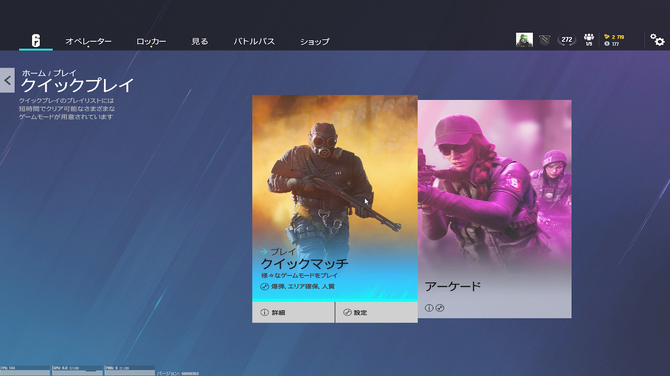Click the R6 Credits balance
Screen dimensions: 670x376
tap(612, 44)
